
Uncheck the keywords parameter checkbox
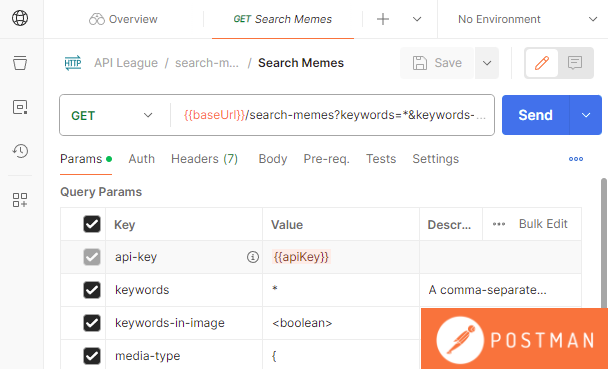point(92,290)
